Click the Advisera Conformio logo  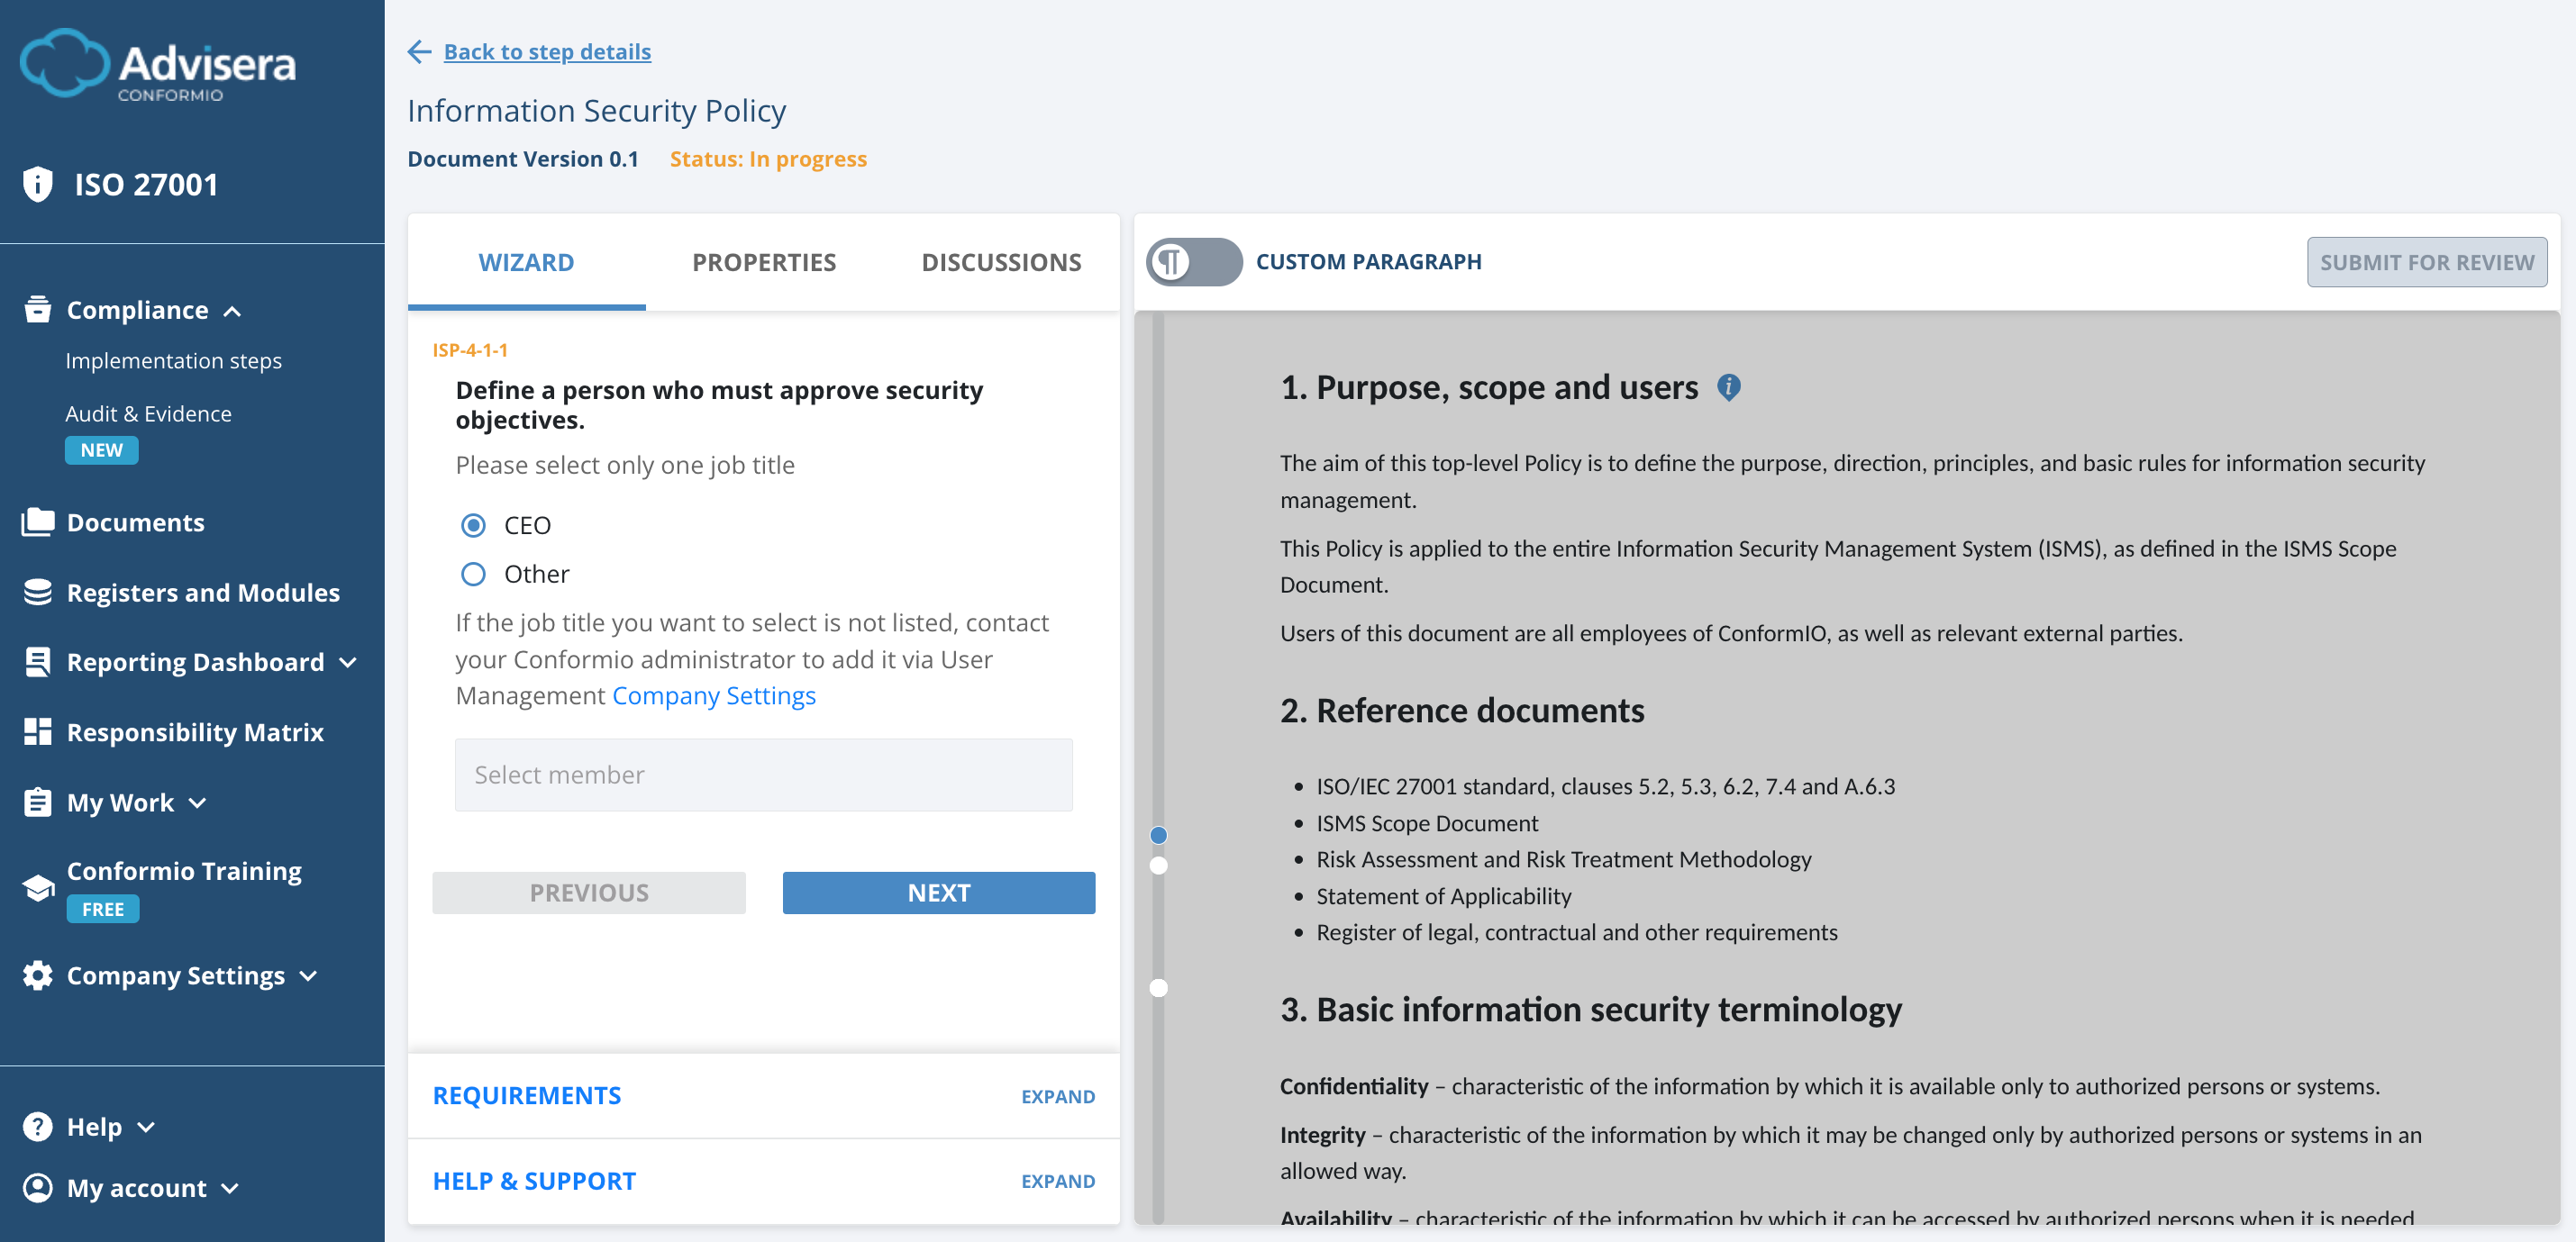point(158,64)
